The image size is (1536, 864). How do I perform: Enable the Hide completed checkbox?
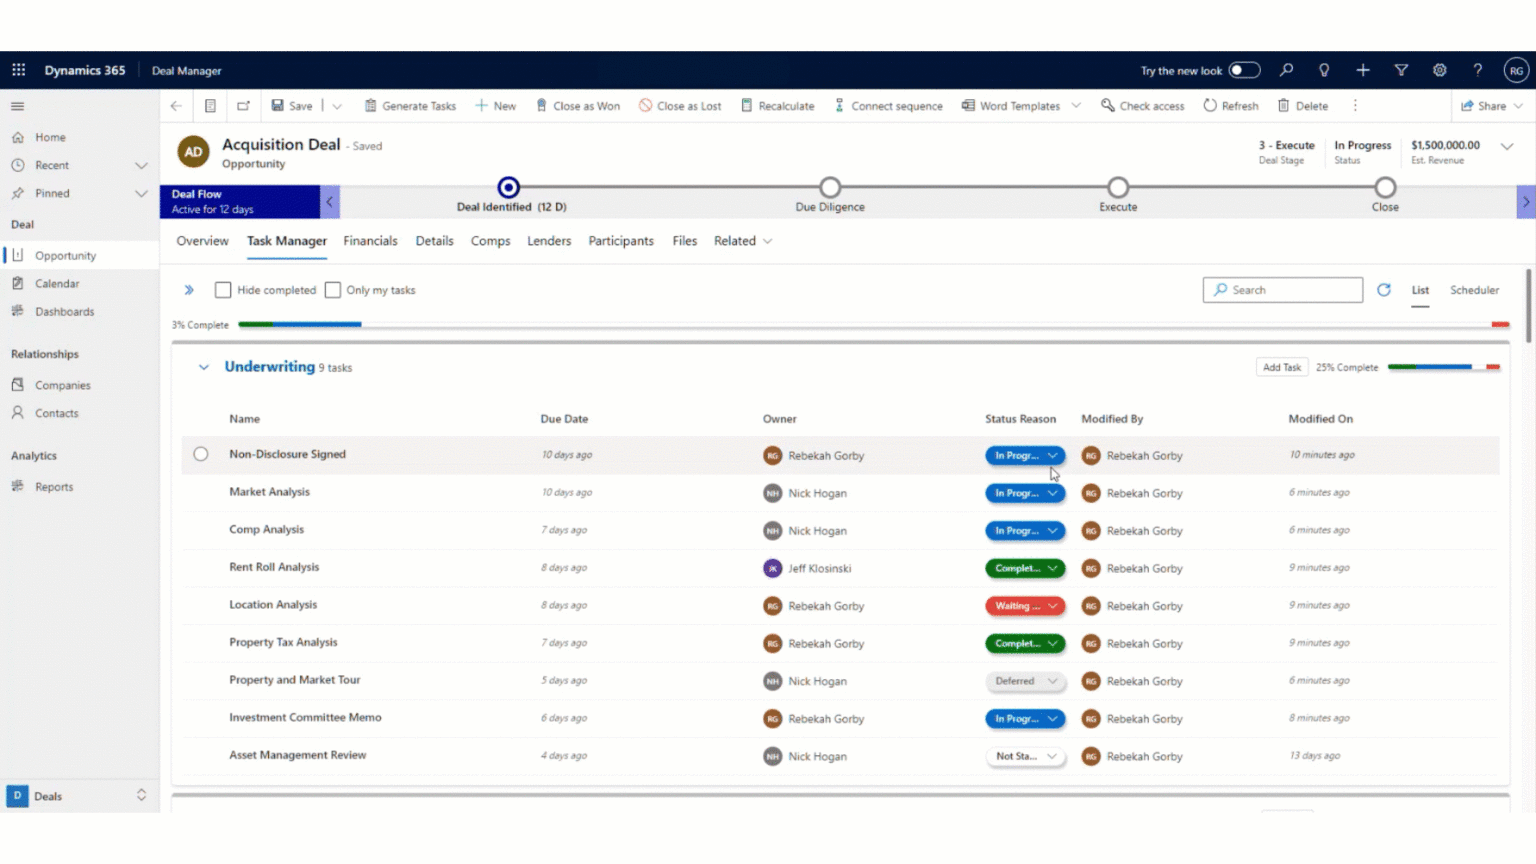(x=223, y=289)
